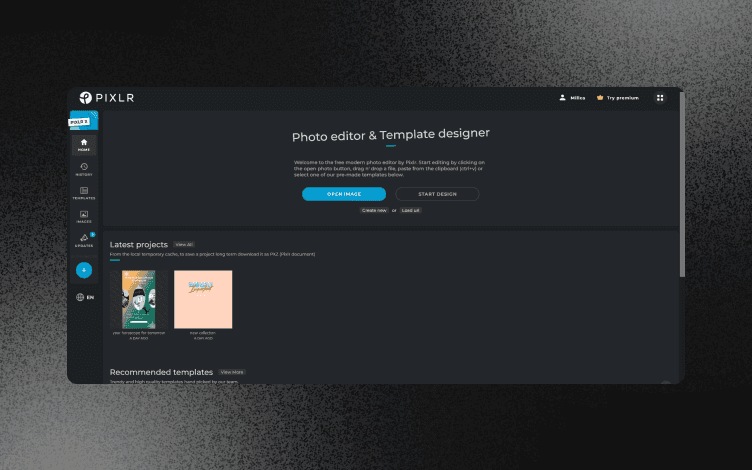The height and width of the screenshot is (470, 752).
Task: Open the horoscope project thumbnail
Action: tap(139, 299)
